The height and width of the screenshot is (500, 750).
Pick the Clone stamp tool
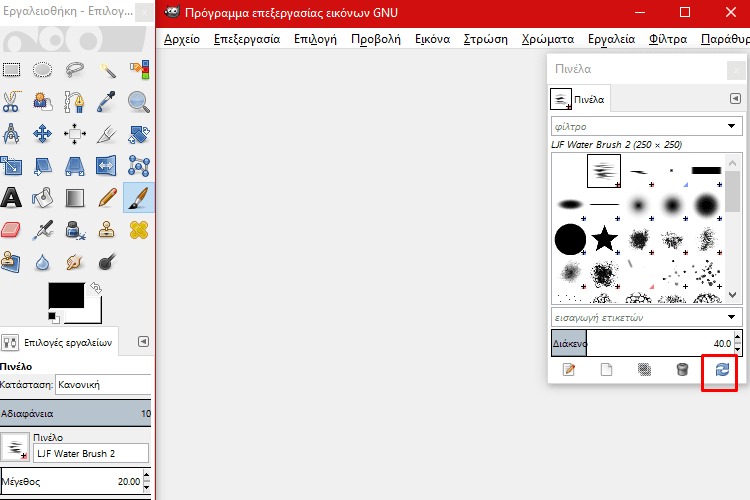[106, 230]
